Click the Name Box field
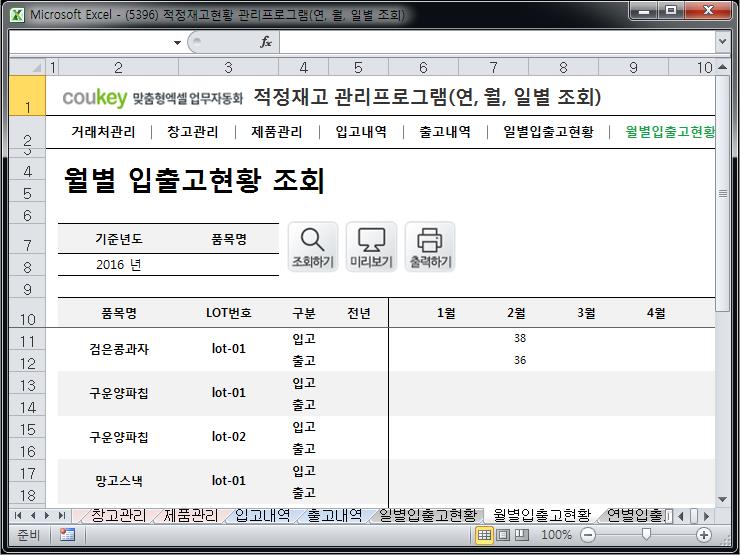Viewport: 740px width, 555px height. click(x=90, y=42)
